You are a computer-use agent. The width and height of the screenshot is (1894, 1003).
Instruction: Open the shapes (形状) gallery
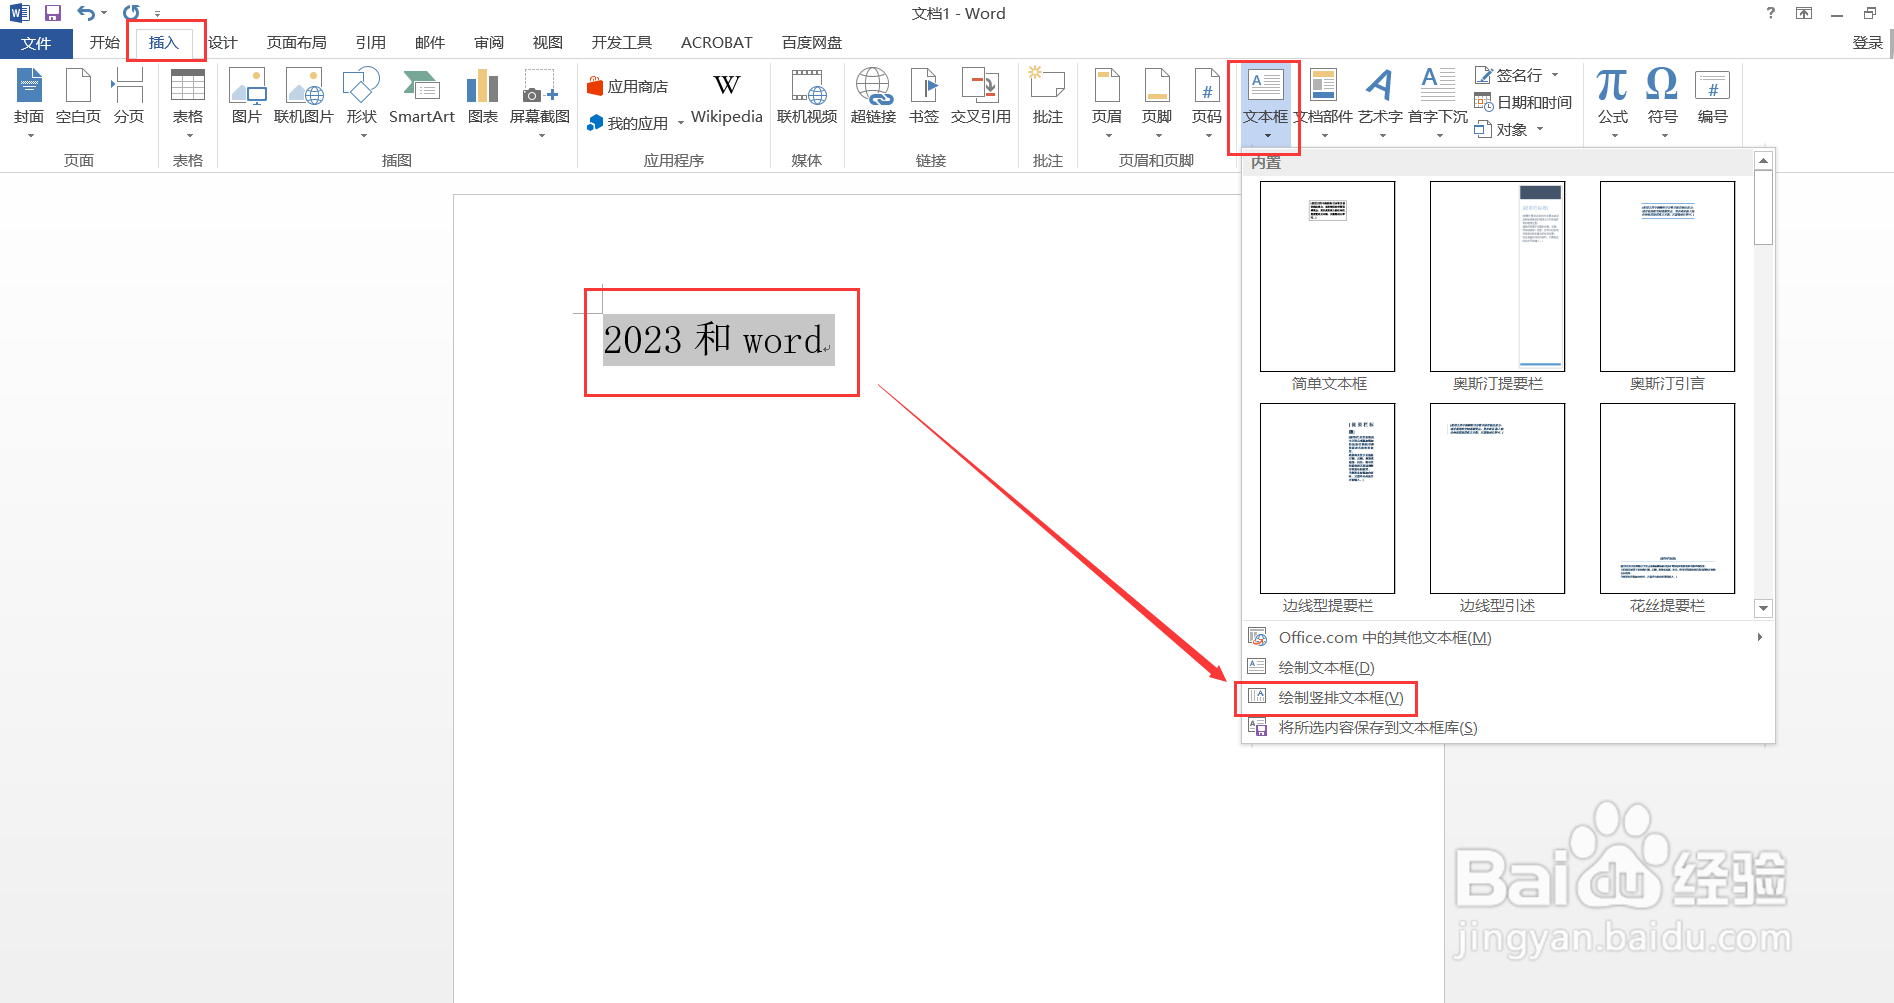pos(362,100)
